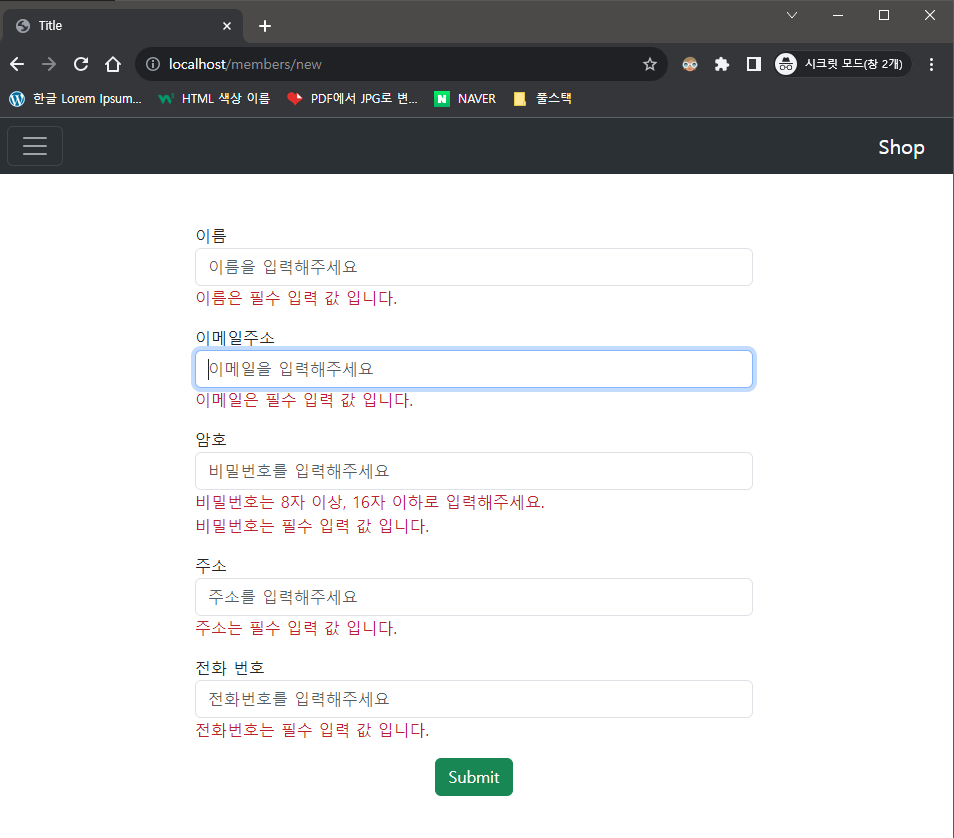Focus the 전화 번호 phone input field
954x838 pixels.
click(473, 699)
